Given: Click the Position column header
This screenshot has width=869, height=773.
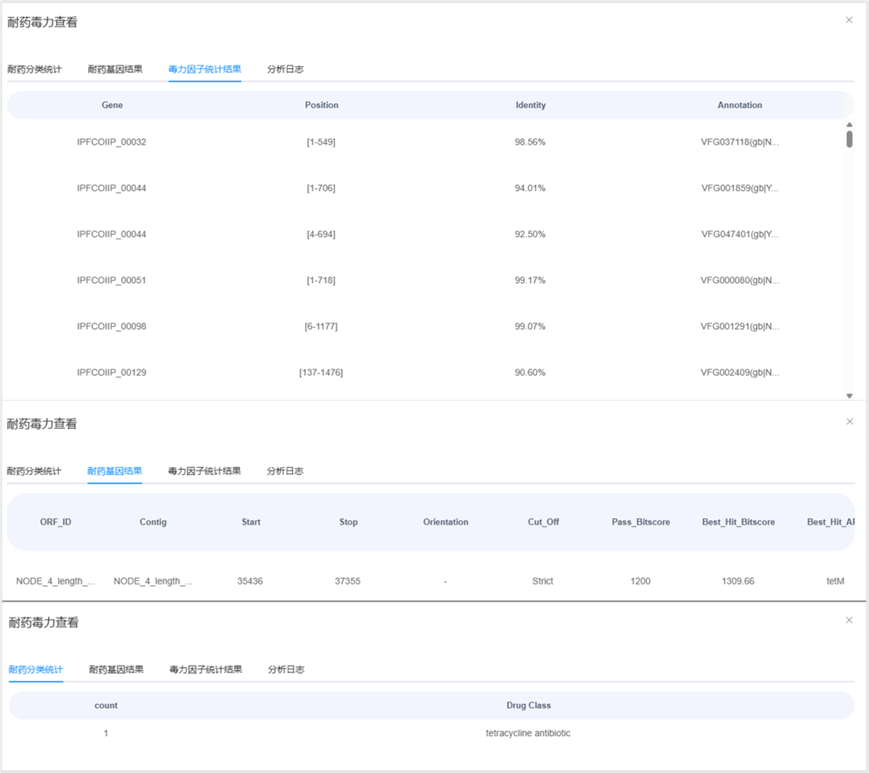Looking at the screenshot, I should (321, 105).
